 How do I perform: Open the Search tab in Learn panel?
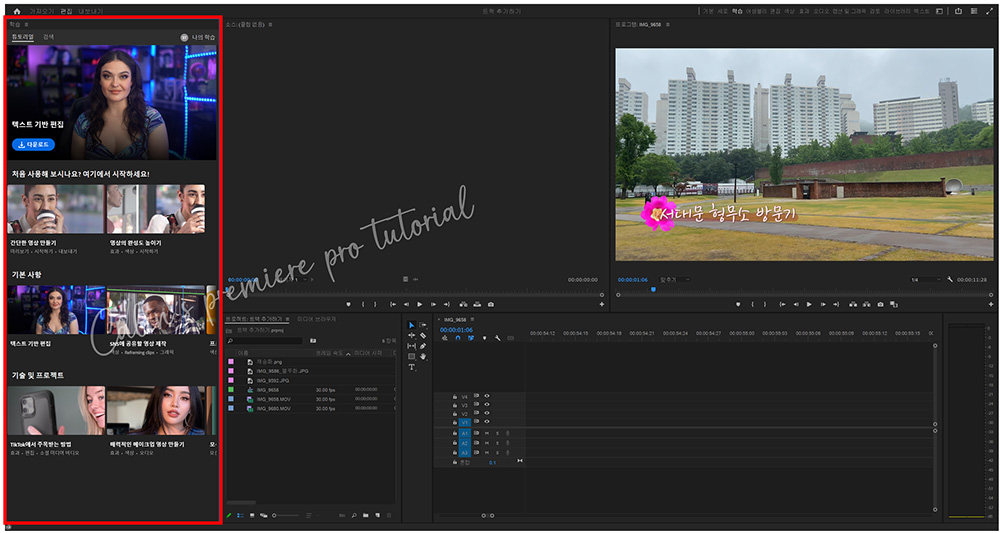tap(48, 37)
